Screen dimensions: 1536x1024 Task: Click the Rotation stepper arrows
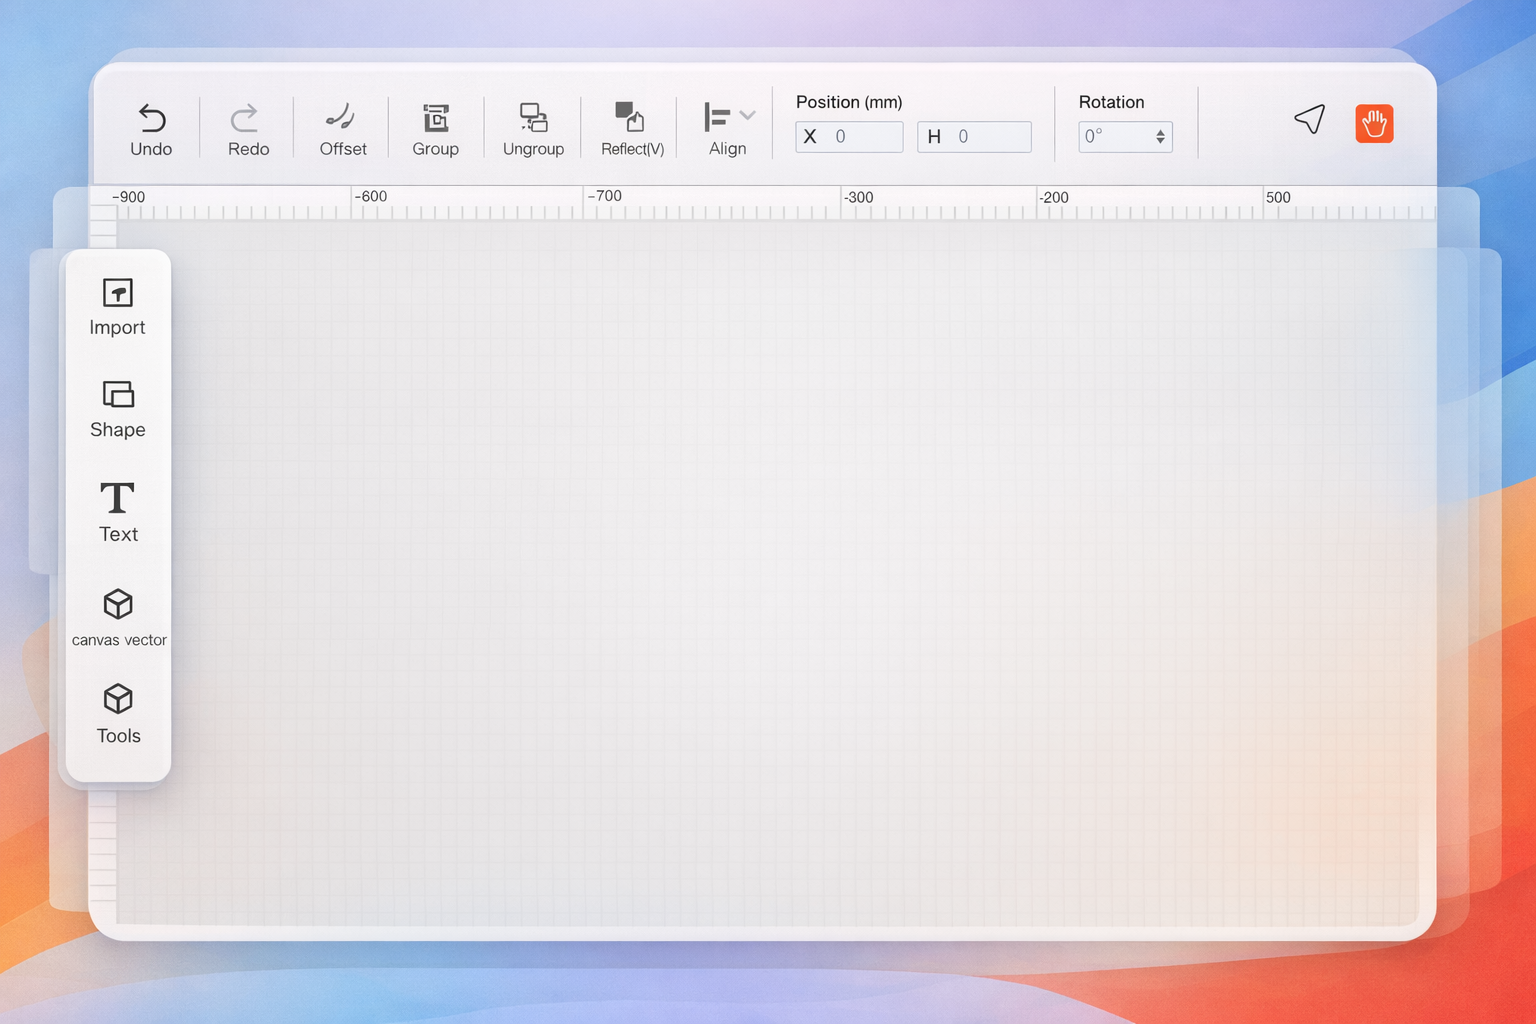(x=1160, y=137)
